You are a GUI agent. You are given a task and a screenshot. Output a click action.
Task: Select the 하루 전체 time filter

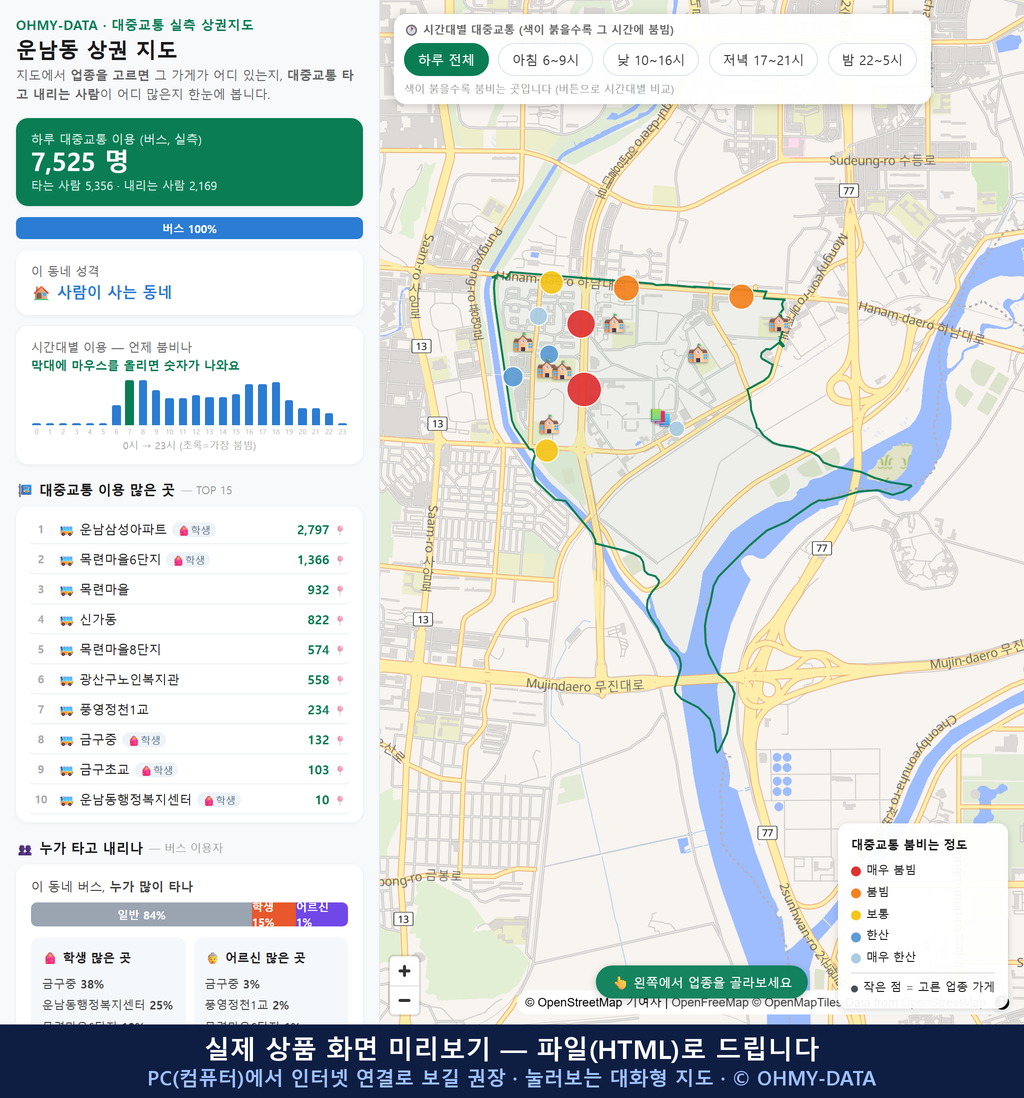click(x=446, y=60)
